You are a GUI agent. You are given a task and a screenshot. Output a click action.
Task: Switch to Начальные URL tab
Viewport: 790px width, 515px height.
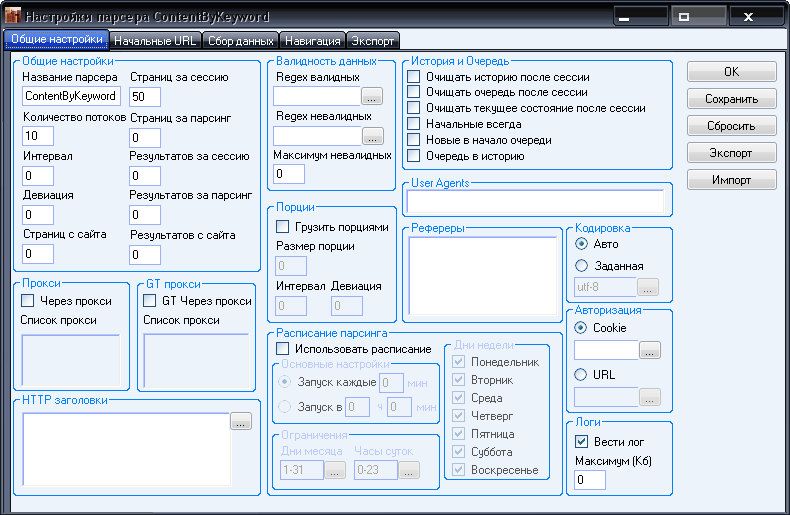[x=155, y=41]
